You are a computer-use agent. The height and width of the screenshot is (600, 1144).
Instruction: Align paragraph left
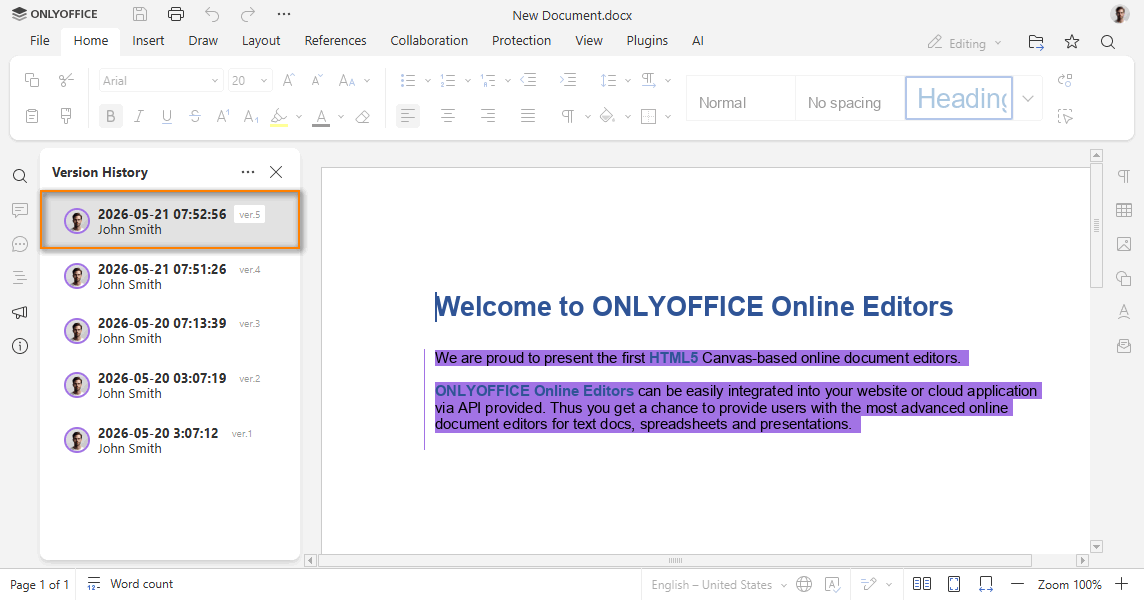pyautogui.click(x=408, y=116)
